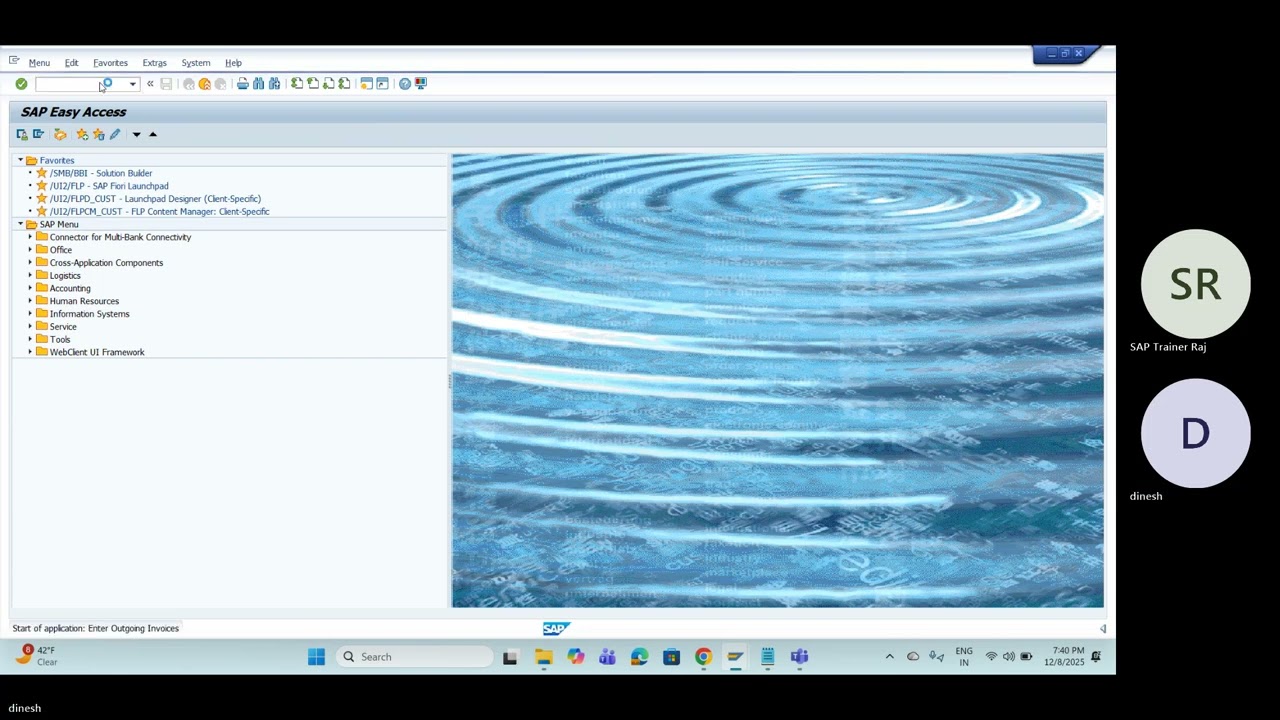Open the Extras menu
The image size is (1280, 720).
click(x=154, y=63)
